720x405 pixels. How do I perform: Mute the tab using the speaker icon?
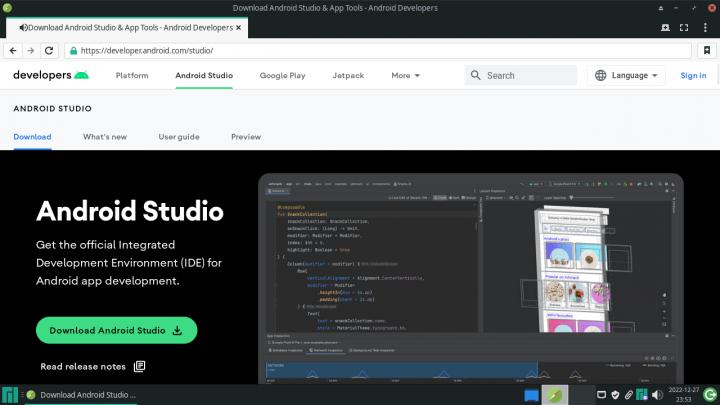click(22, 27)
